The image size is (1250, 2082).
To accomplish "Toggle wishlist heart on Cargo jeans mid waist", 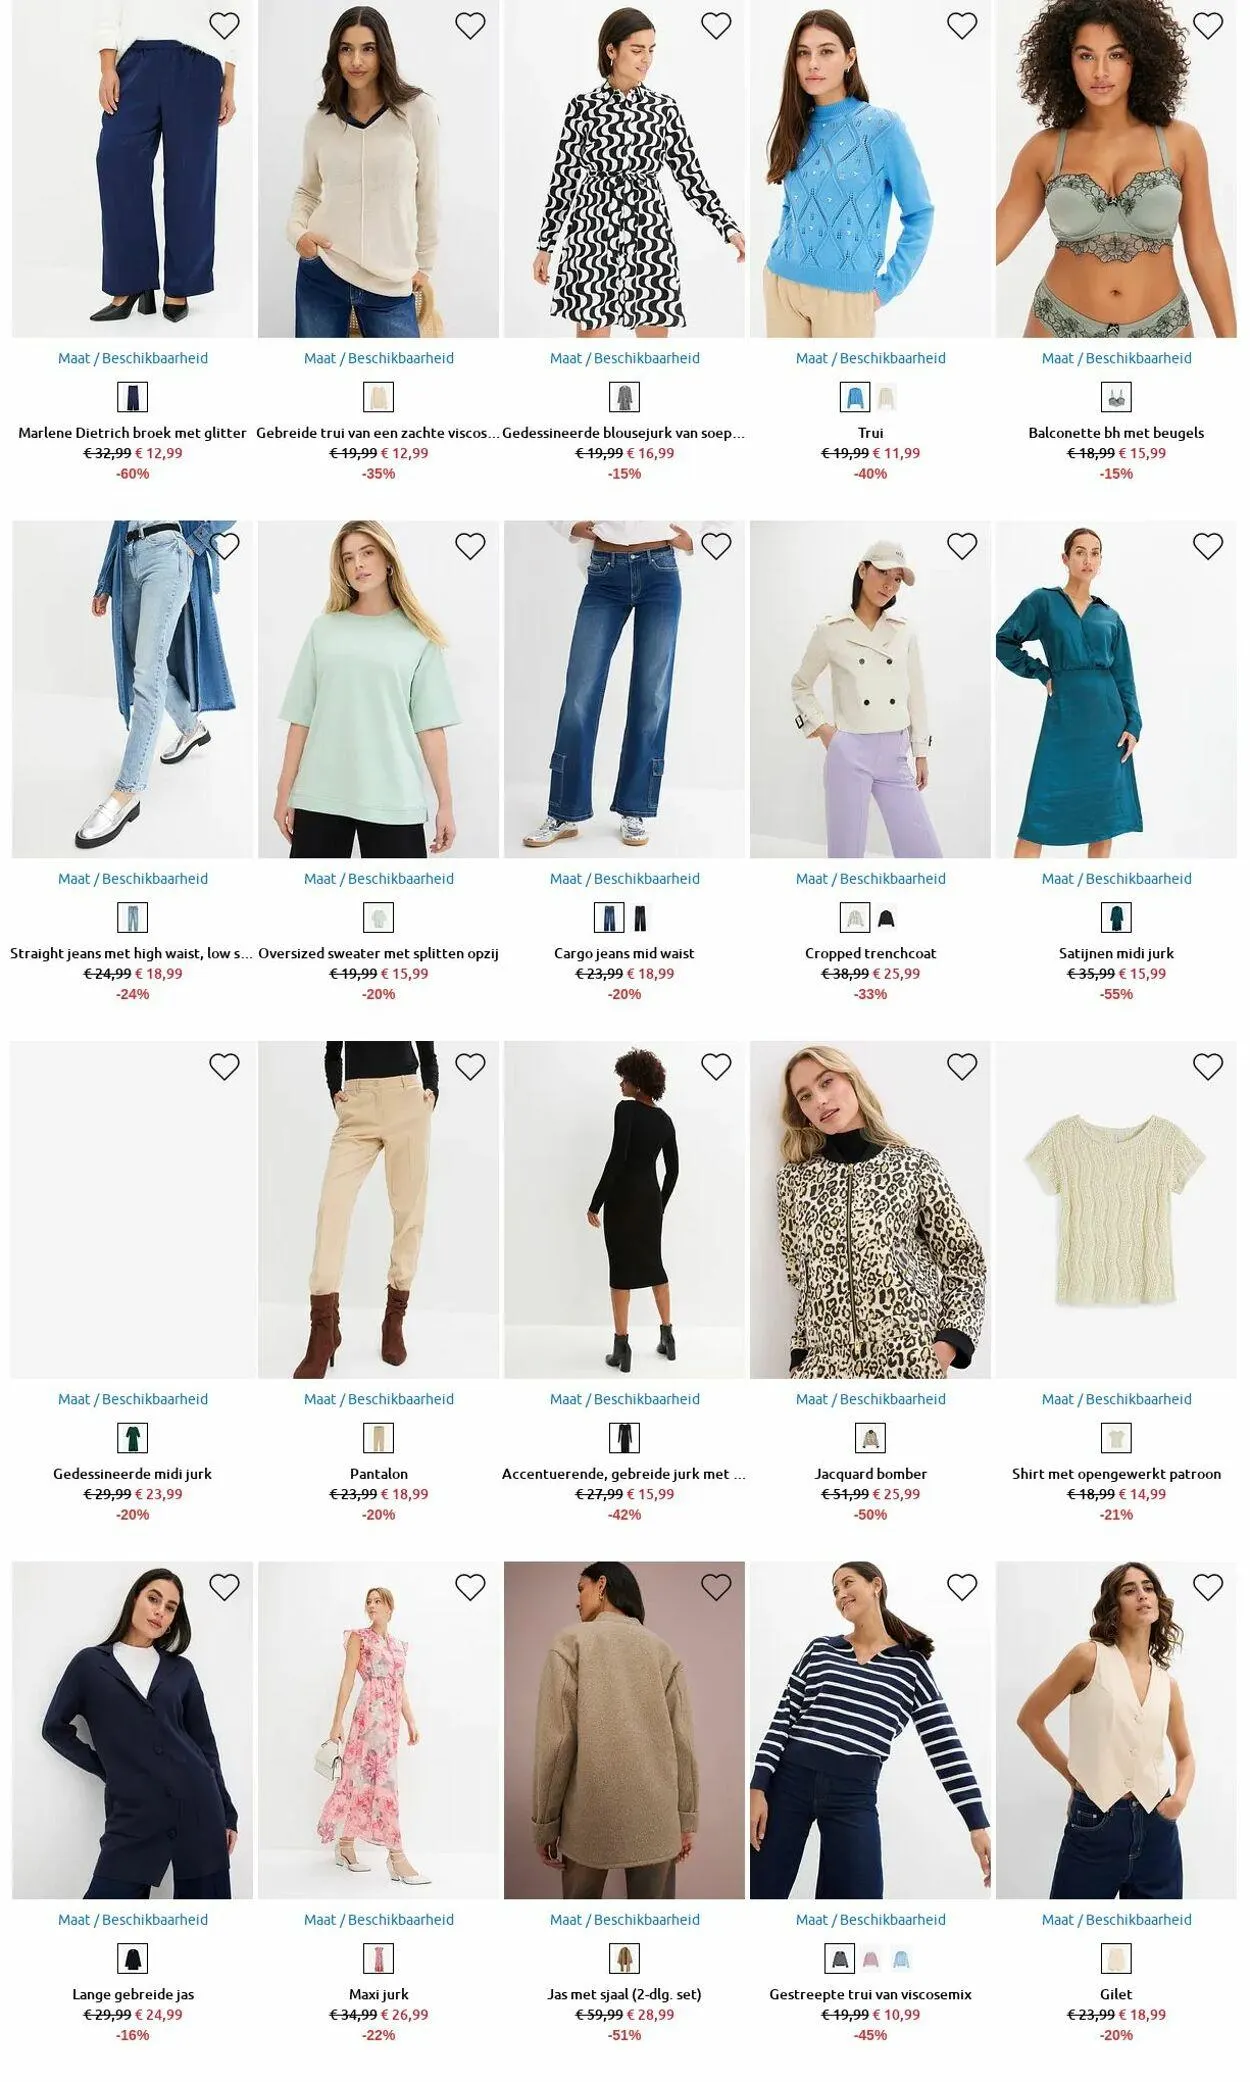I will [x=716, y=546].
